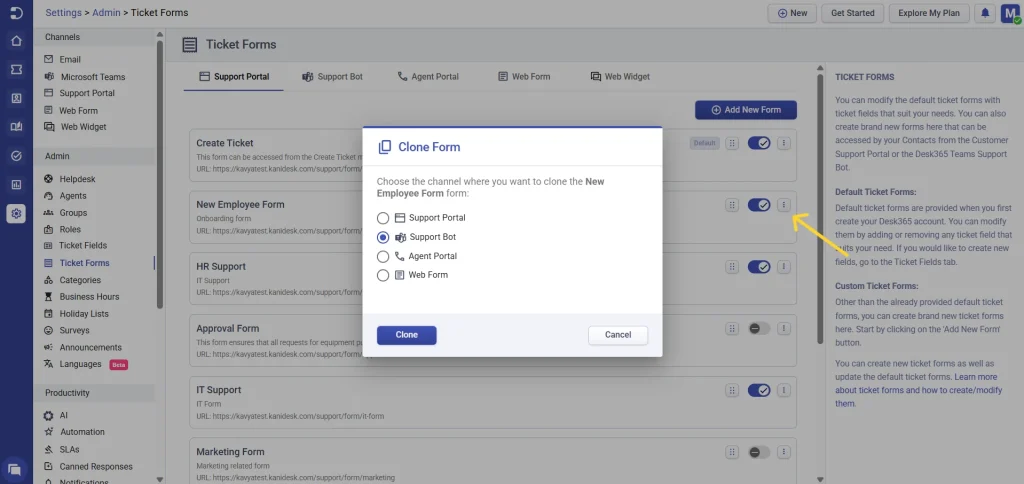This screenshot has height=484, width=1024.
Task: Open user profile avatar M
Action: (x=1010, y=13)
